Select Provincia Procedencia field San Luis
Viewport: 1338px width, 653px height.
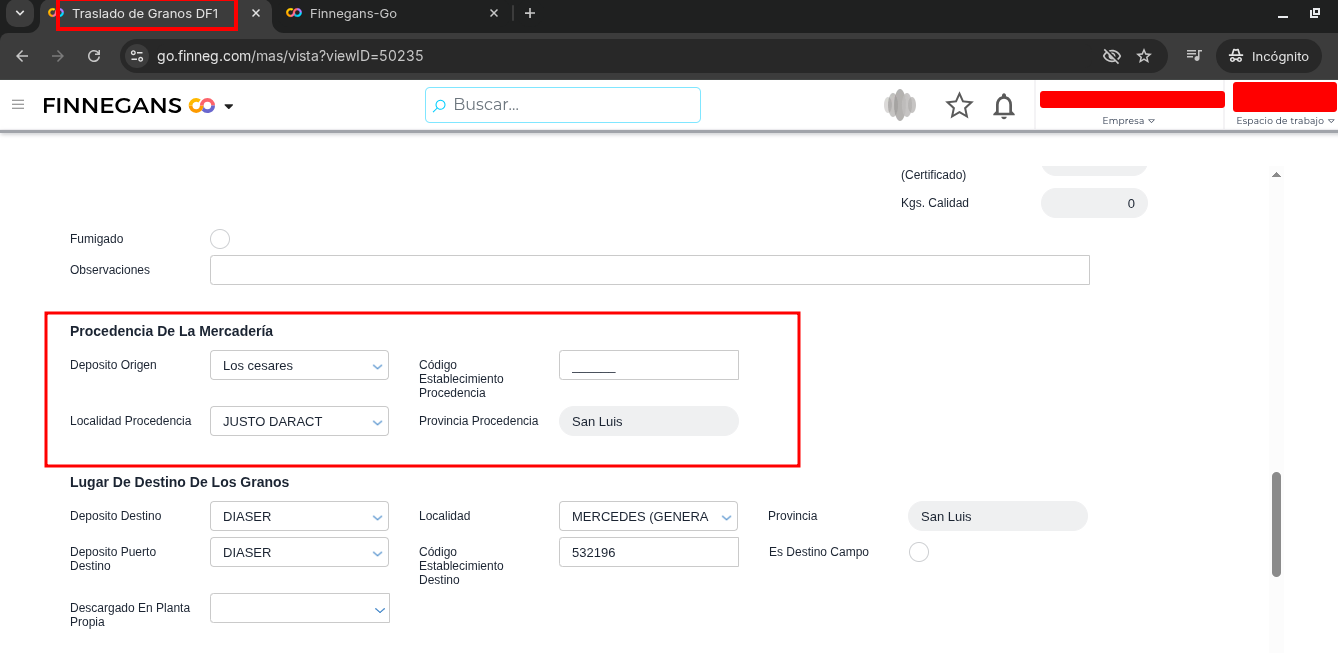click(648, 421)
